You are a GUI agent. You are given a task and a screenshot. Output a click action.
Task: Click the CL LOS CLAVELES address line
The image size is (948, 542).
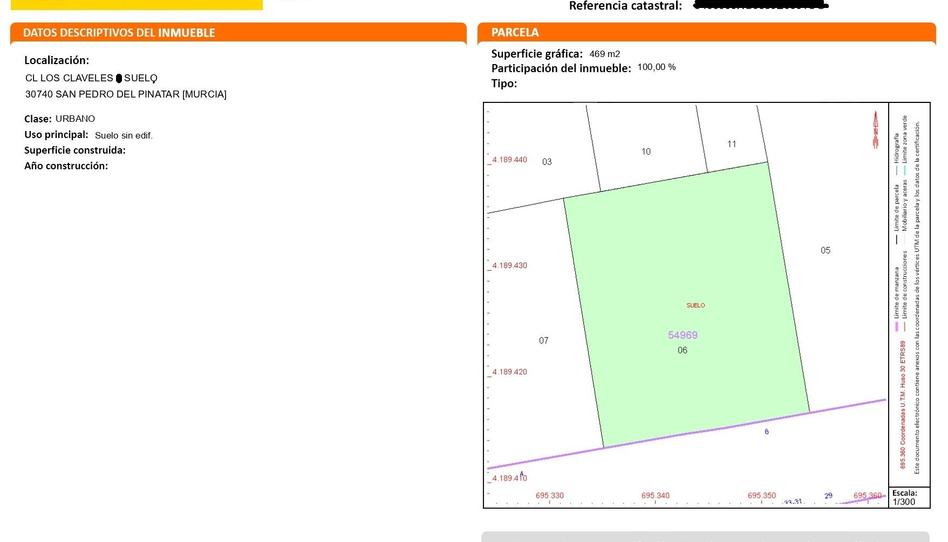90,77
